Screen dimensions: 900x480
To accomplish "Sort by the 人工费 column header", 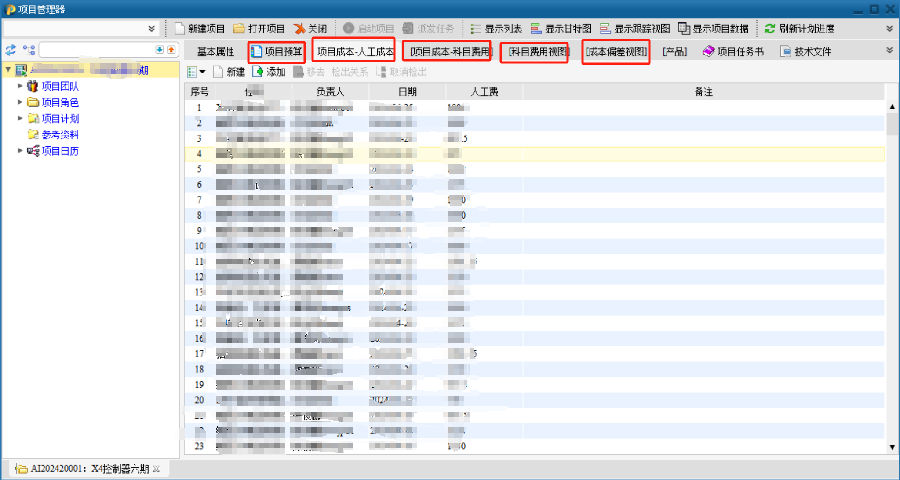I will coord(484,92).
